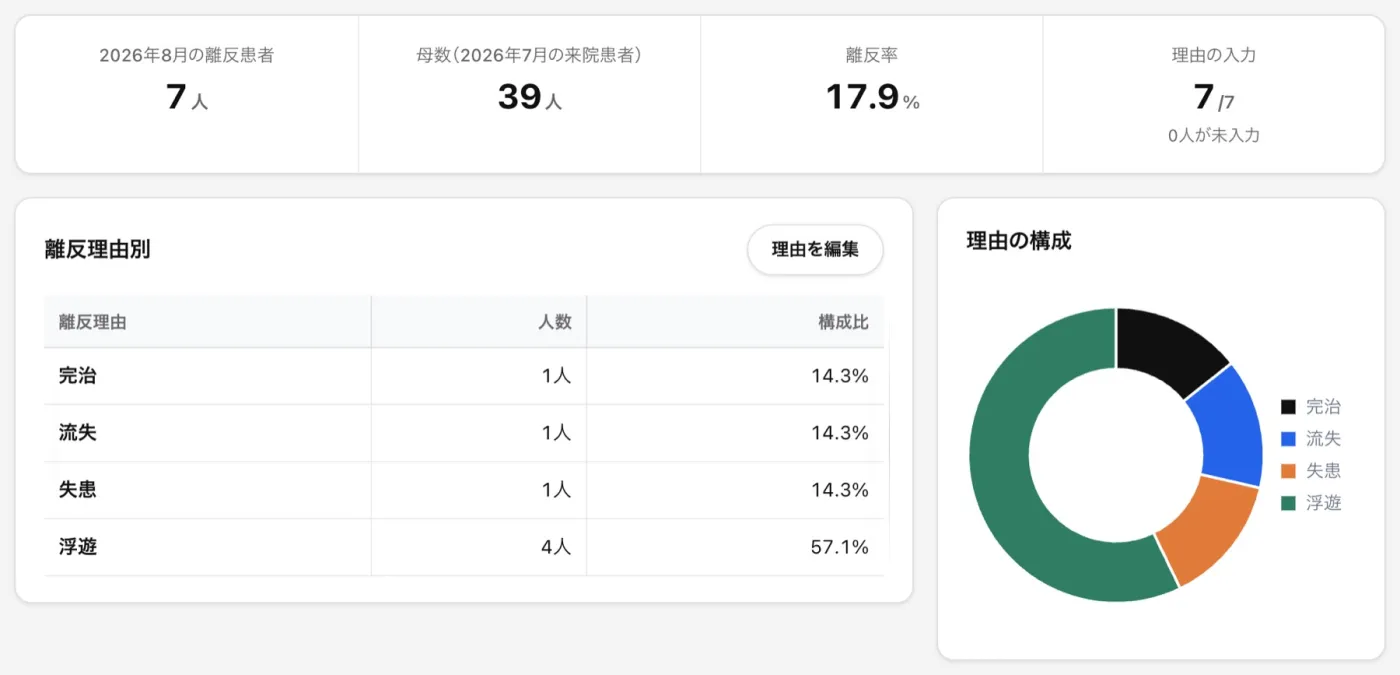Click the 17.9% churn rate value
Viewport: 1400px width, 675px height.
tap(872, 97)
